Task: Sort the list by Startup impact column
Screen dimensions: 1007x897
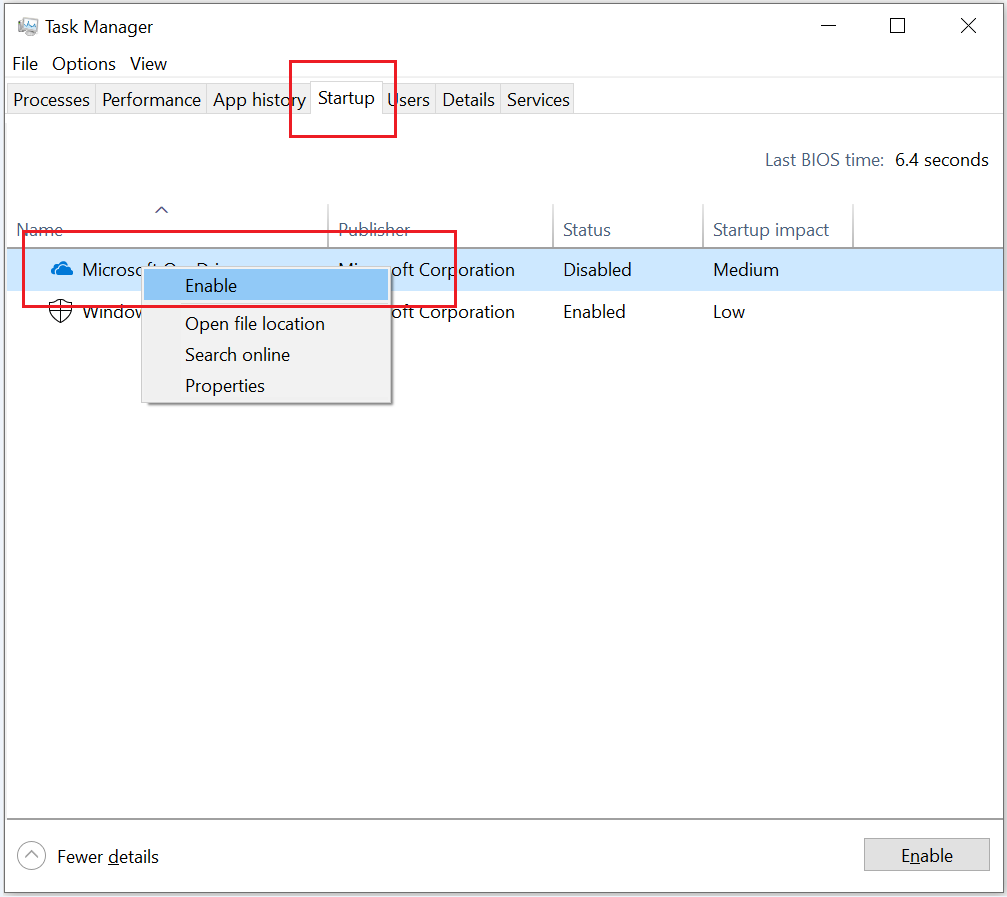Action: pyautogui.click(x=771, y=230)
